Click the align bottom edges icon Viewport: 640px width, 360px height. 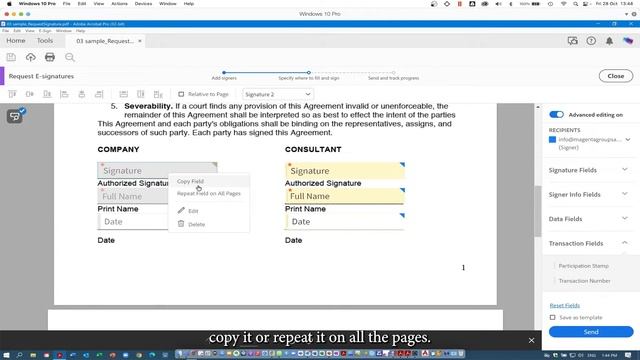(47, 94)
